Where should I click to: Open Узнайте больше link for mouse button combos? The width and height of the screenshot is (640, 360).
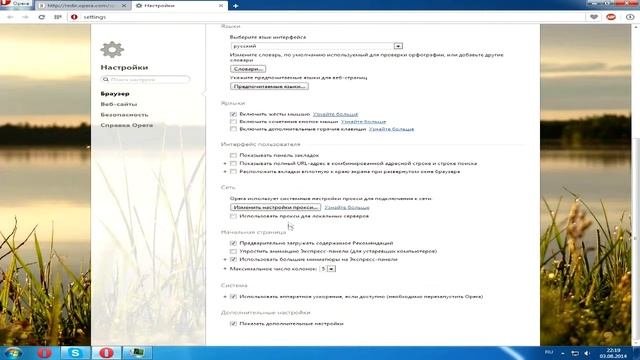(363, 122)
